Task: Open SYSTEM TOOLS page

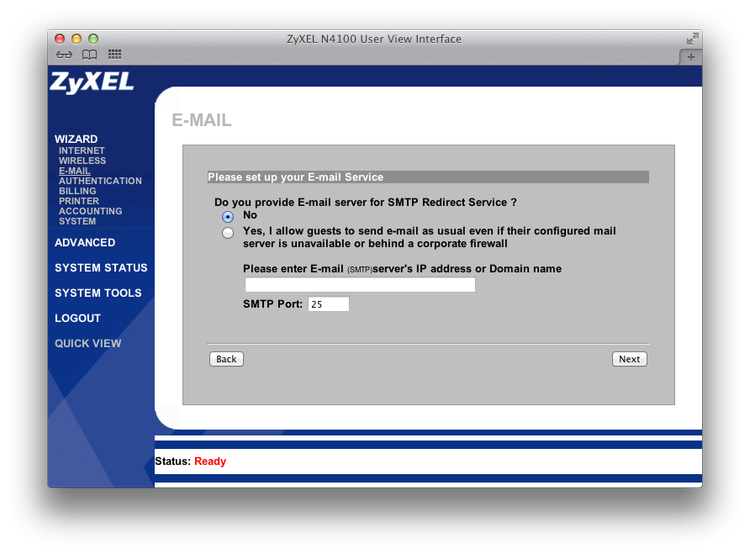Action: point(98,293)
